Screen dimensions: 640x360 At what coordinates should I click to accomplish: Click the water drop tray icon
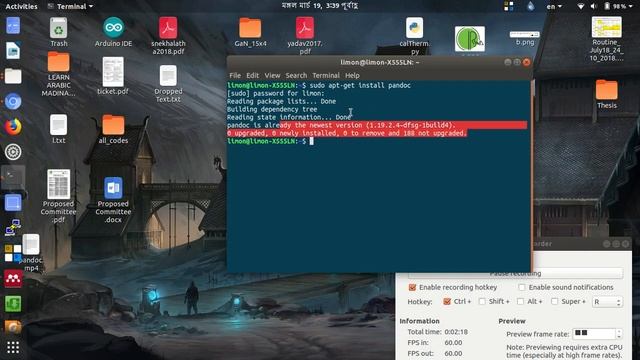(x=531, y=6)
